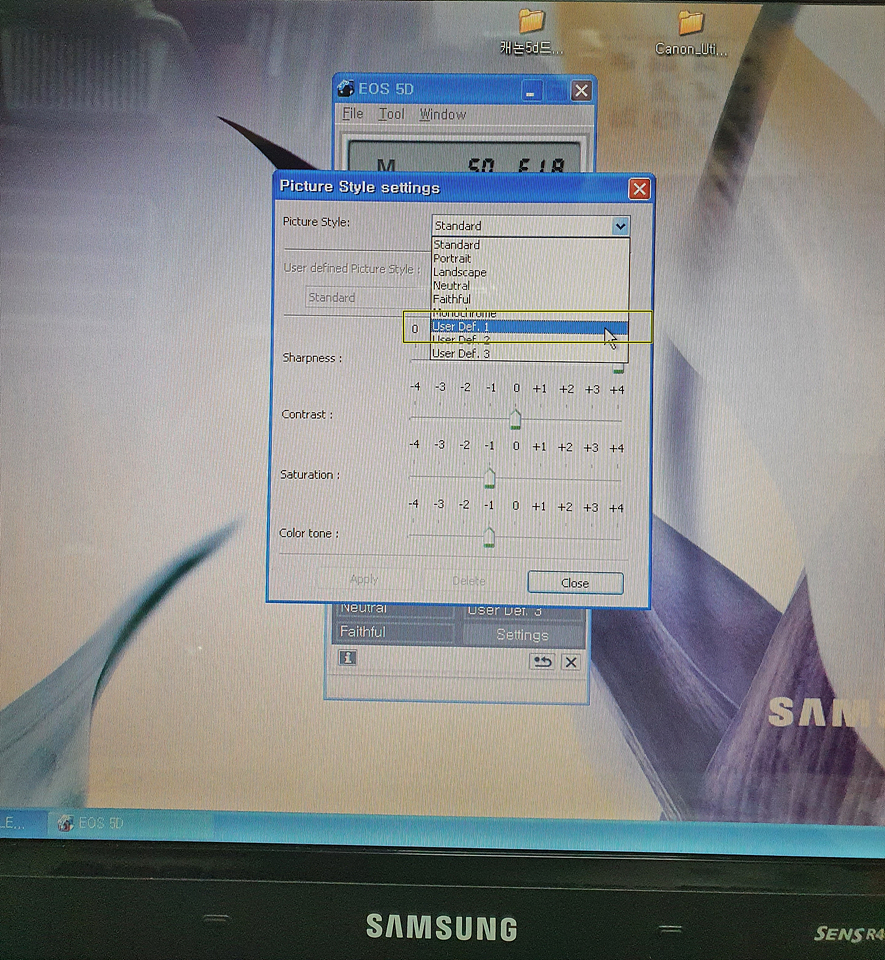The image size is (885, 960).
Task: Collapse the Picture Style dropdown via its arrow
Action: point(620,227)
